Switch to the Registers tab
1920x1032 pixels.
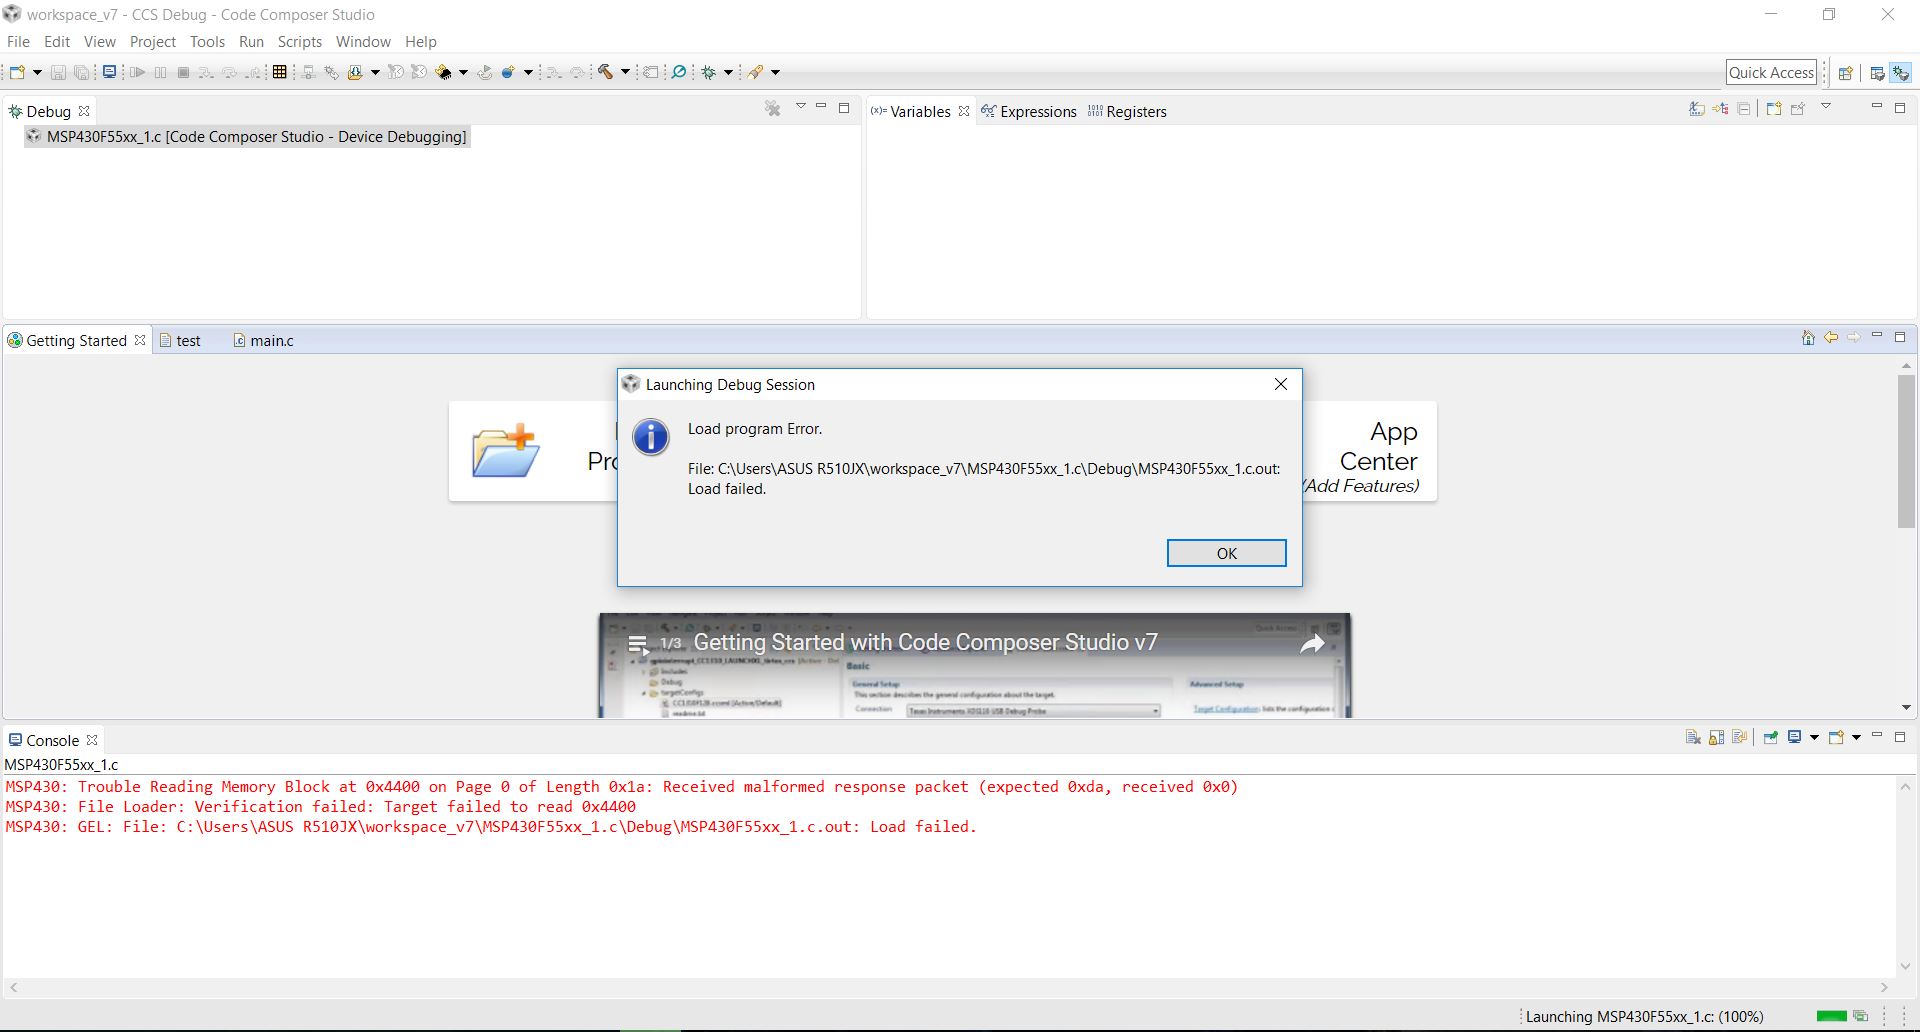tap(1127, 111)
